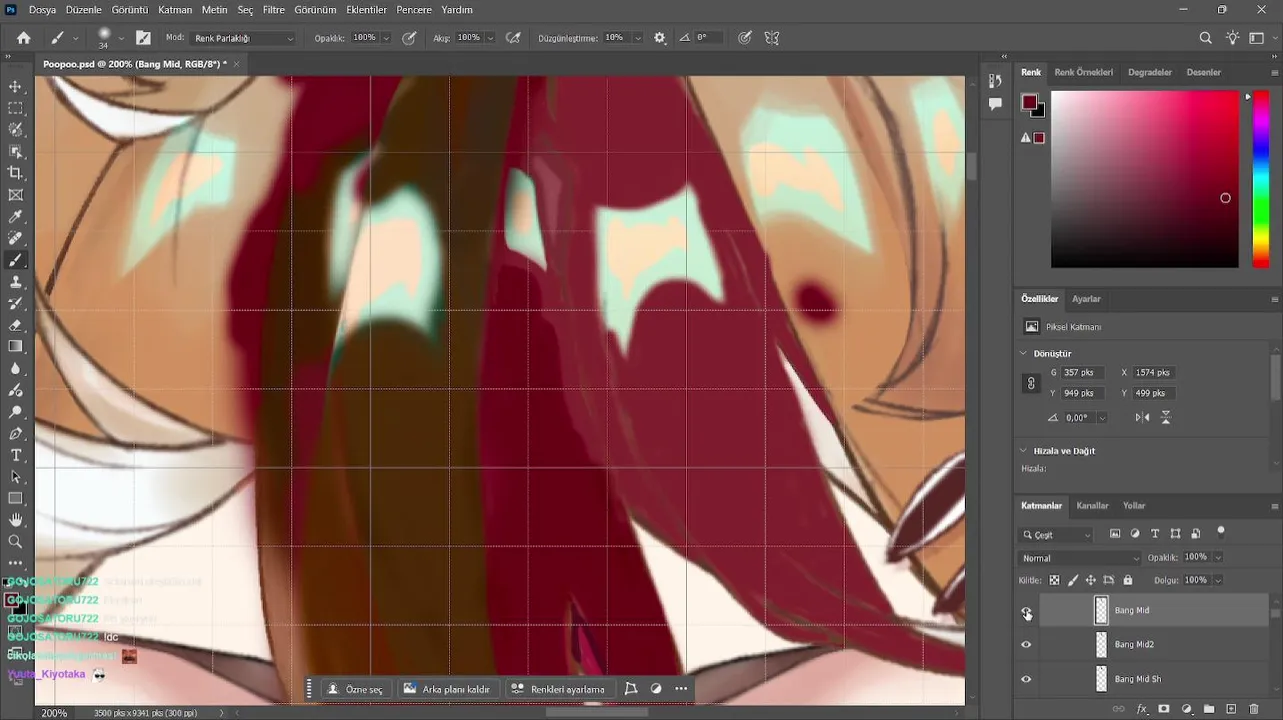Screen dimensions: 1283x720
Task: Open the brush settings panel icon
Action: [143, 38]
